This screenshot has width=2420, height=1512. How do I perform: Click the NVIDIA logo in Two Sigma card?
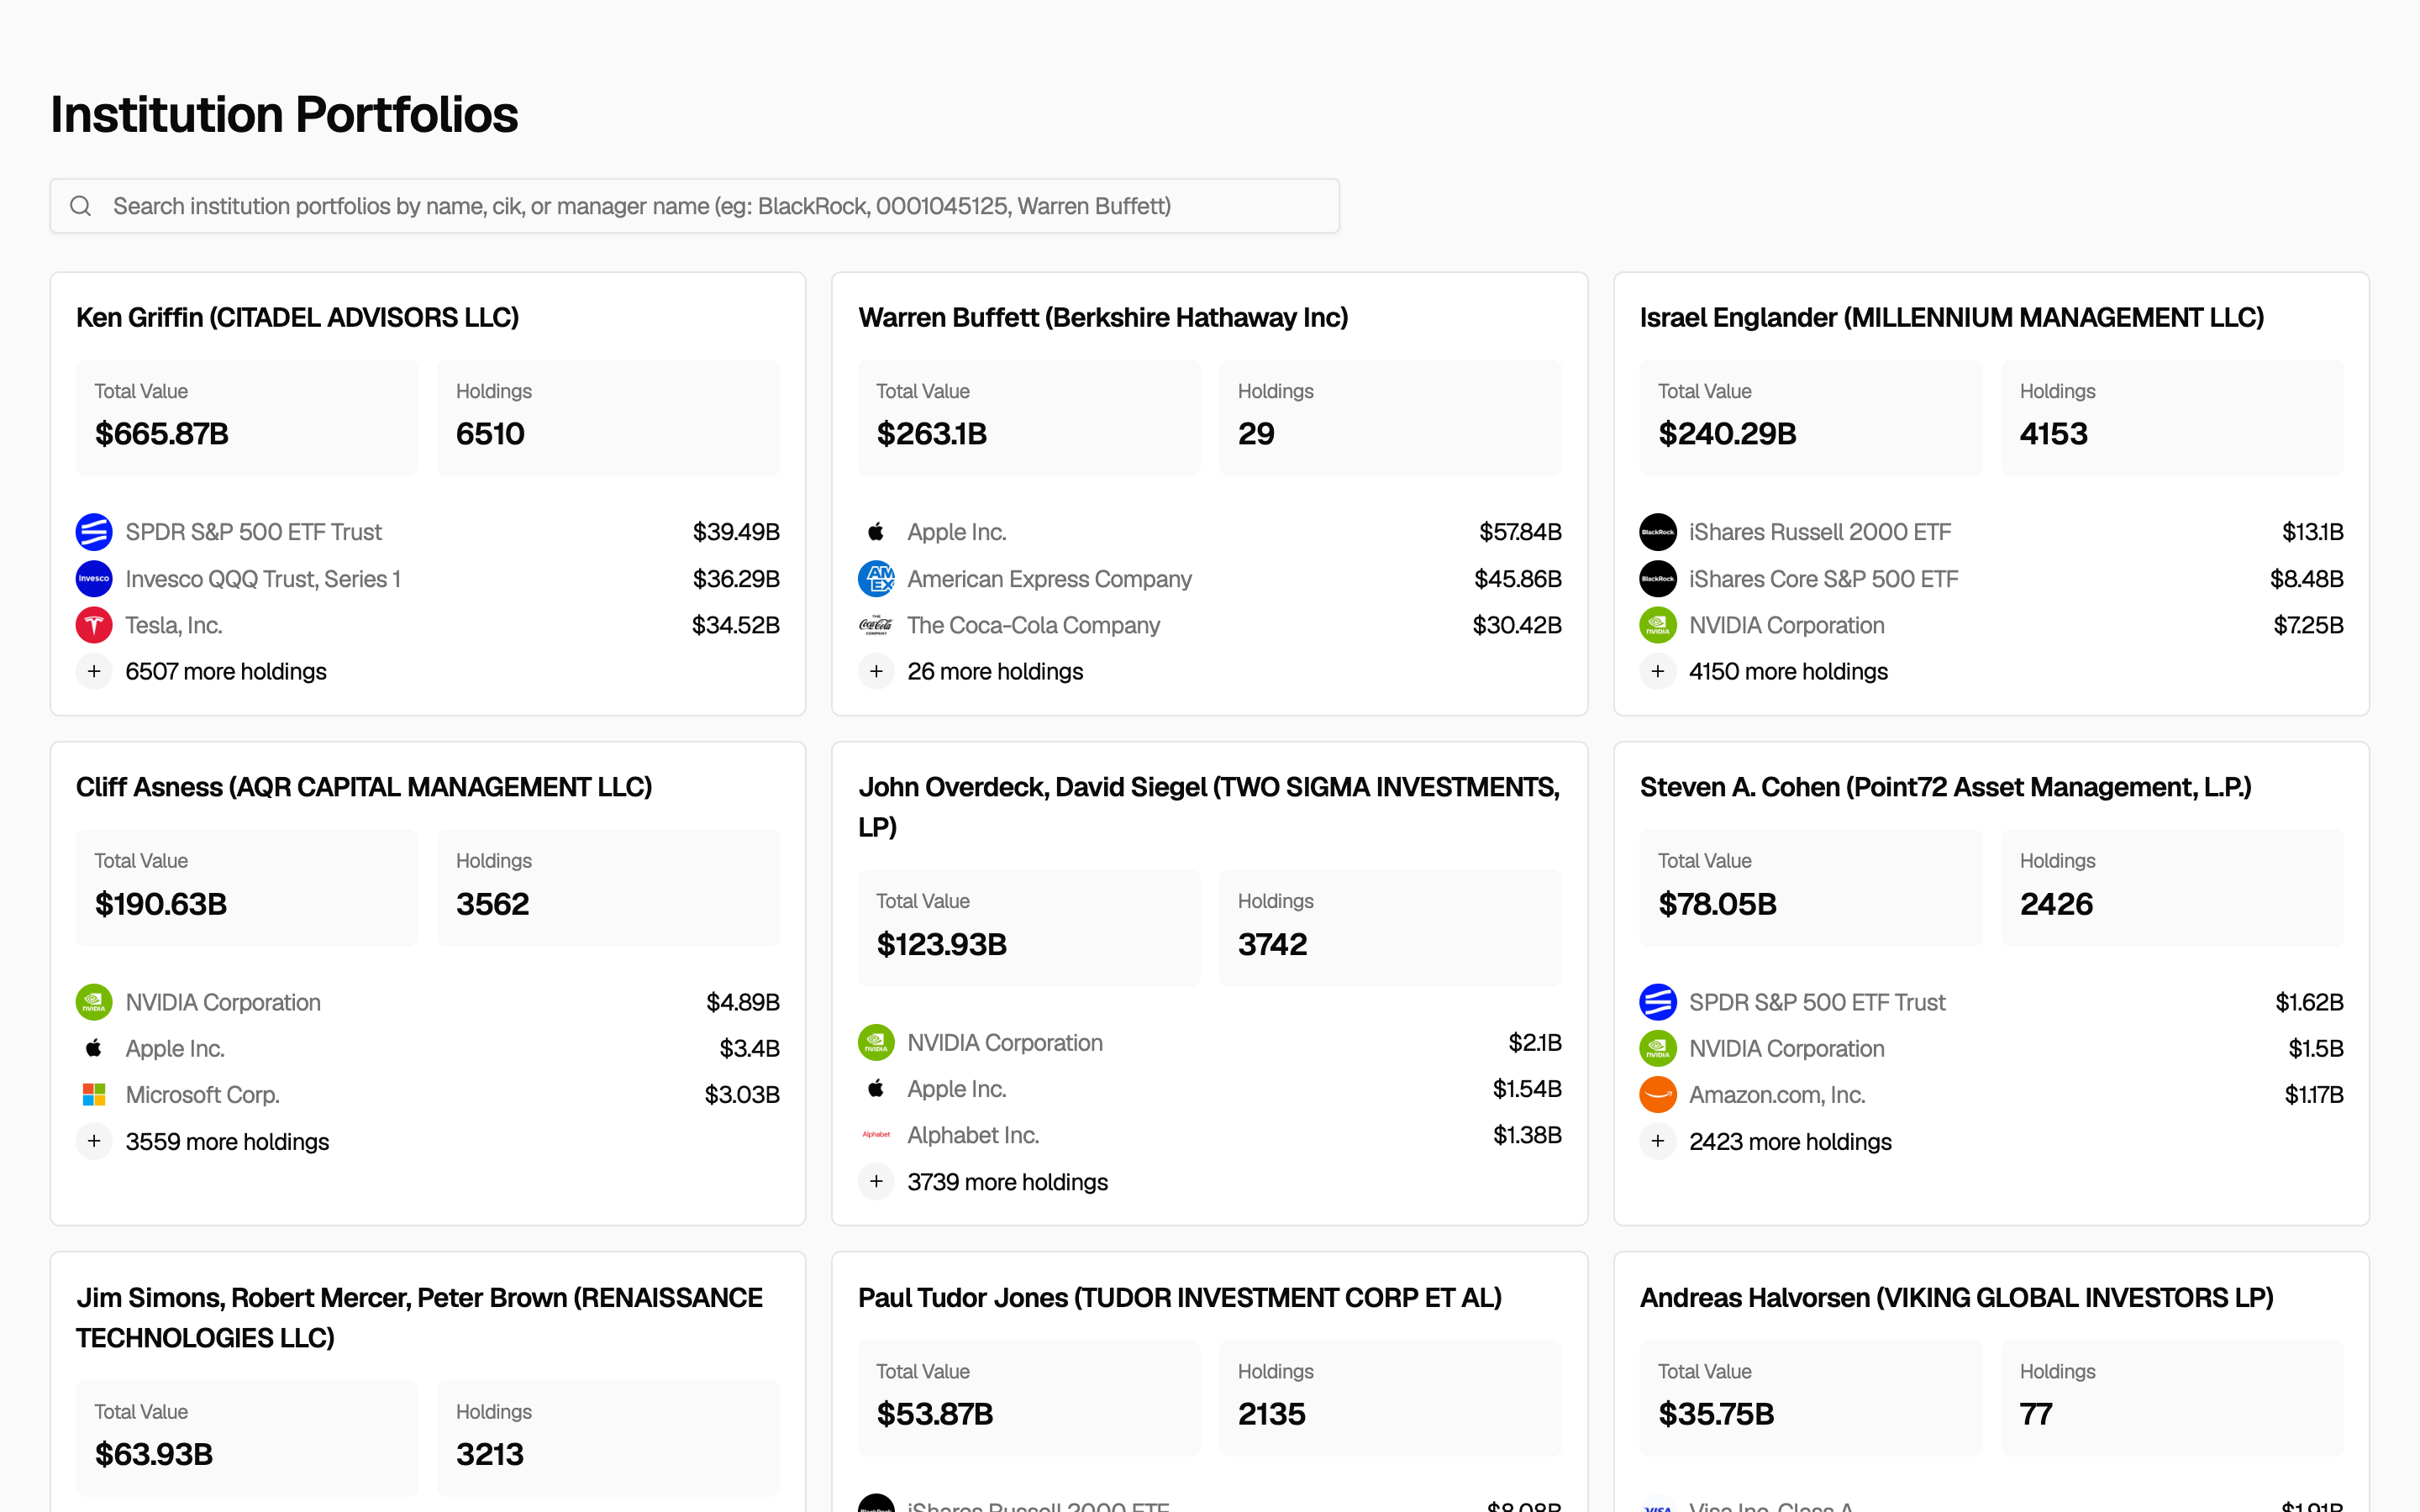876,1043
